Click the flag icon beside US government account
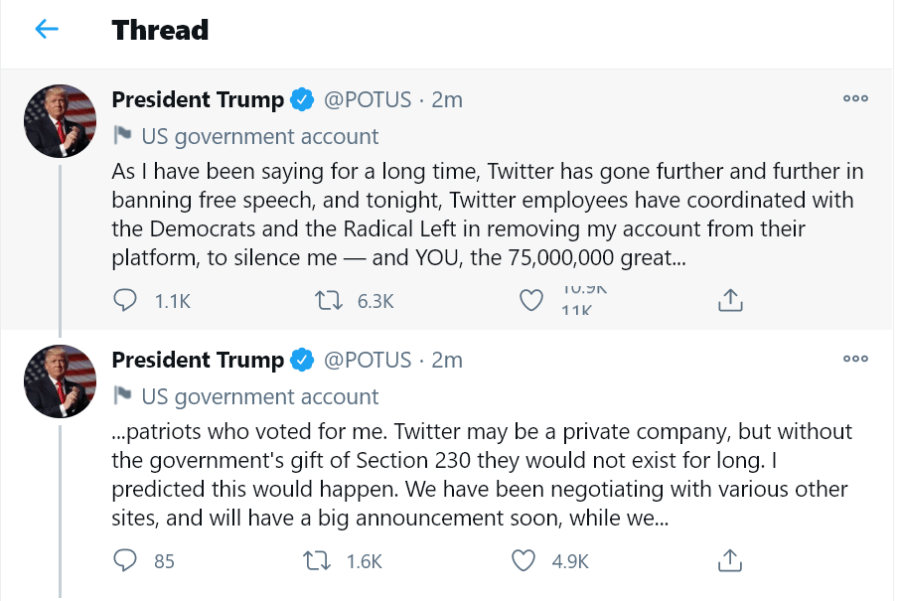Screen dimensions: 899x601 tap(122, 136)
